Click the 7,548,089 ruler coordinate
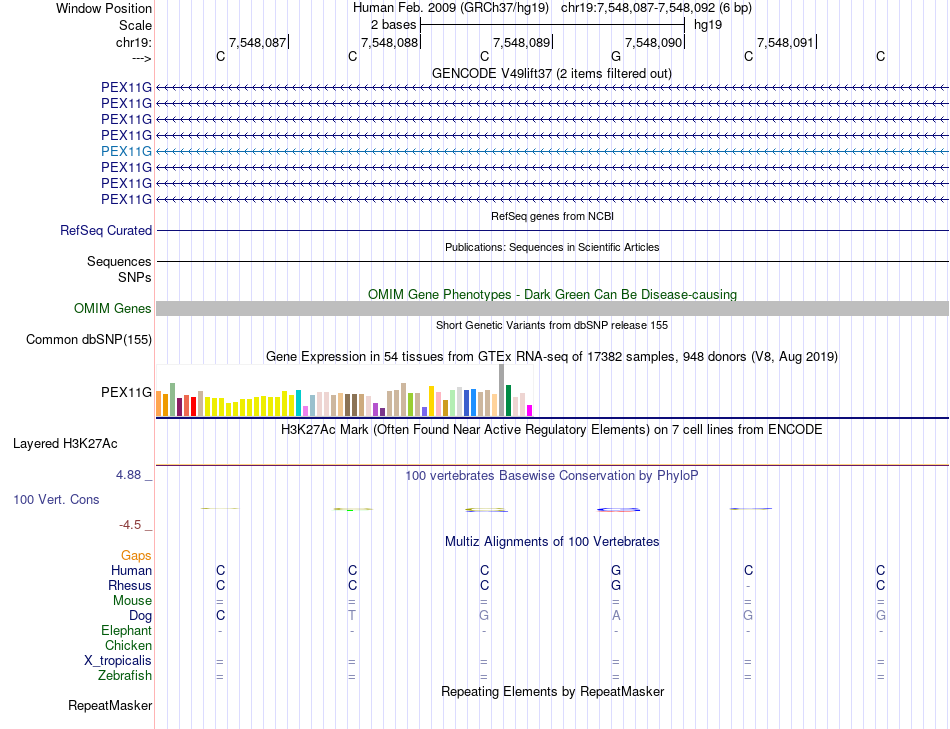The image size is (950, 729). 522,42
